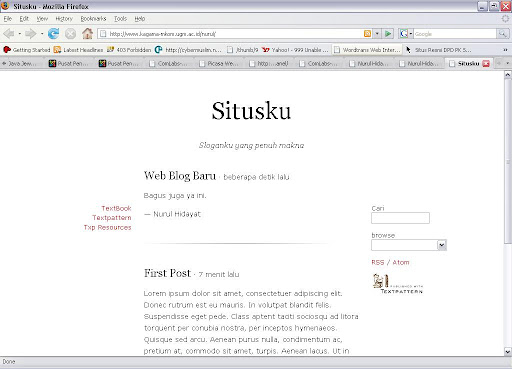The image size is (512, 369).
Task: Open the Latest Headlines feed bookmark
Action: [78, 50]
